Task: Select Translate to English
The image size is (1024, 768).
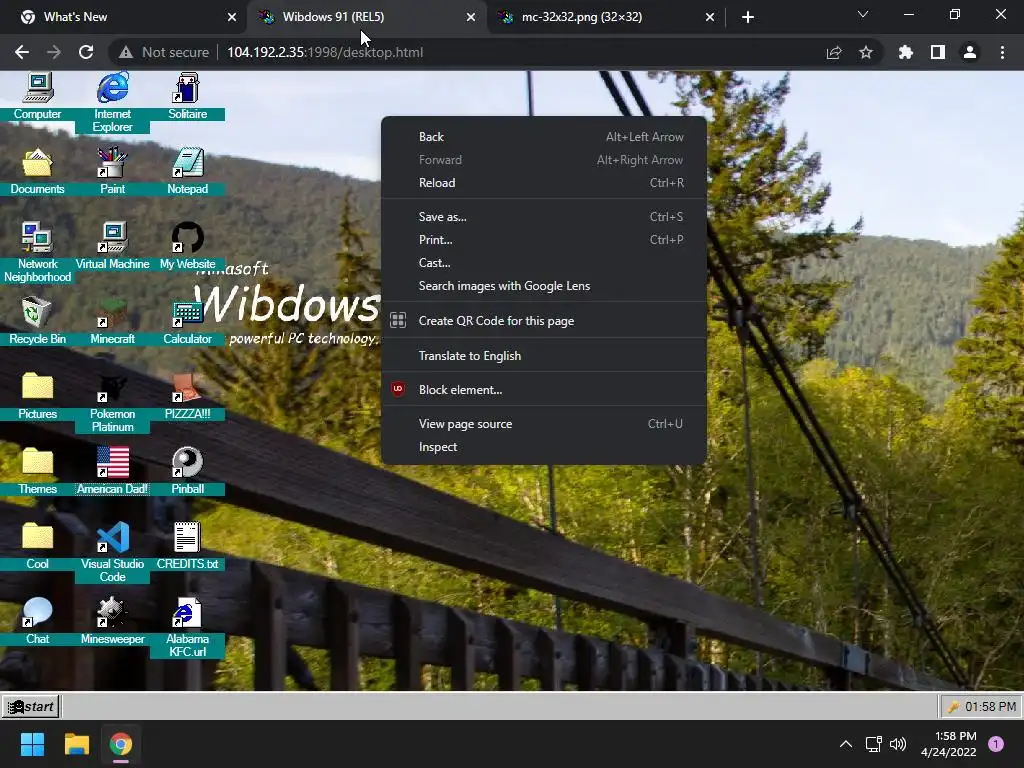Action: (x=543, y=356)
